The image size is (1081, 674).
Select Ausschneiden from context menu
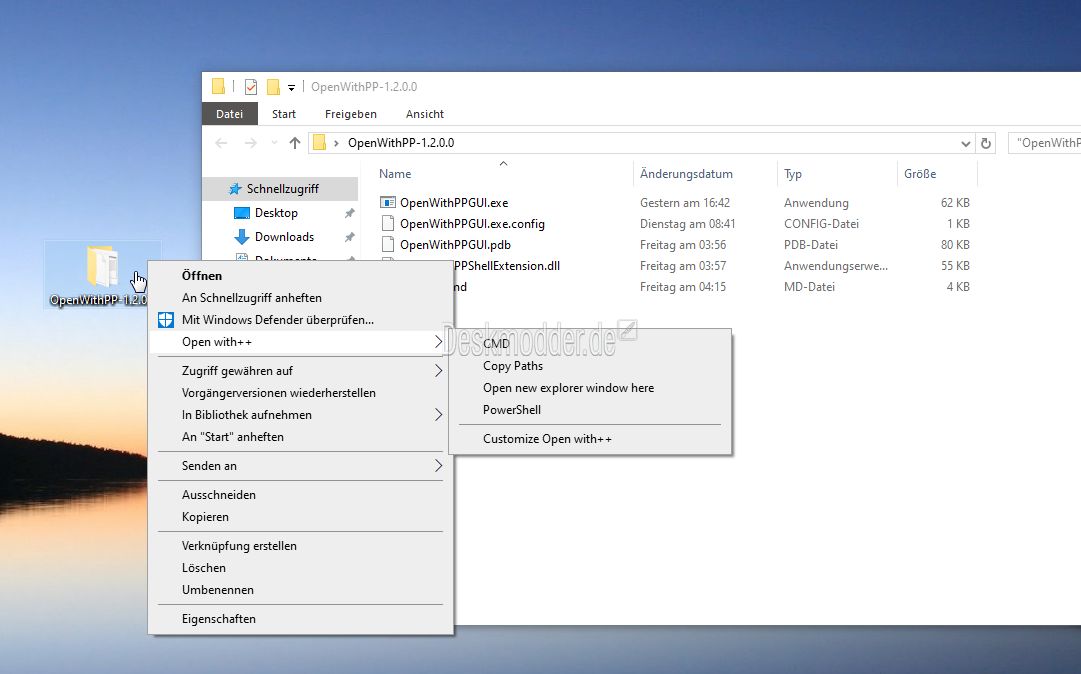pos(301,495)
